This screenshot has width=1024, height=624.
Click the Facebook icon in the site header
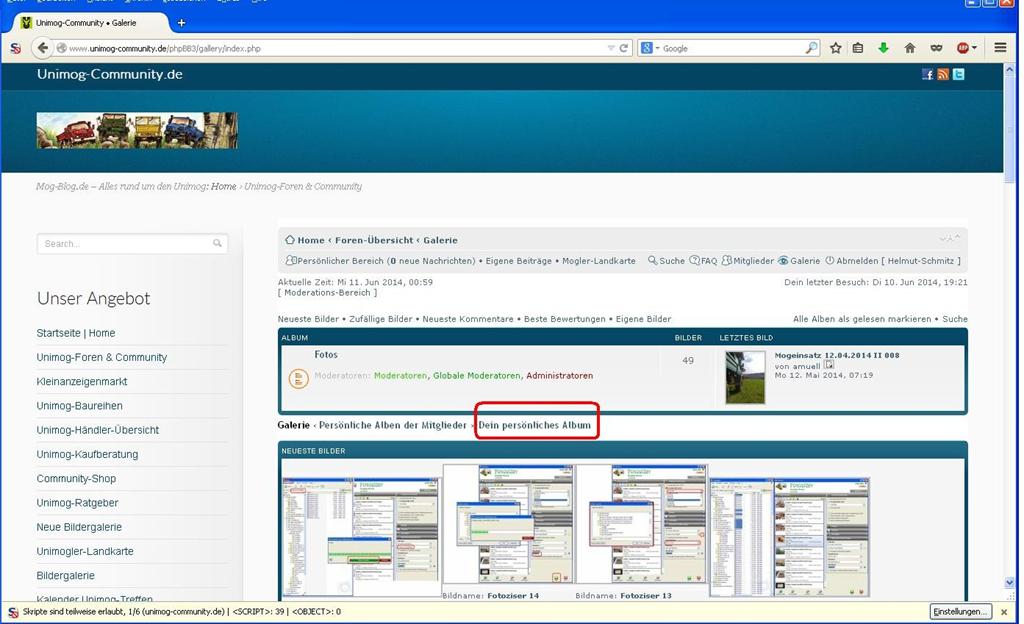[927, 74]
